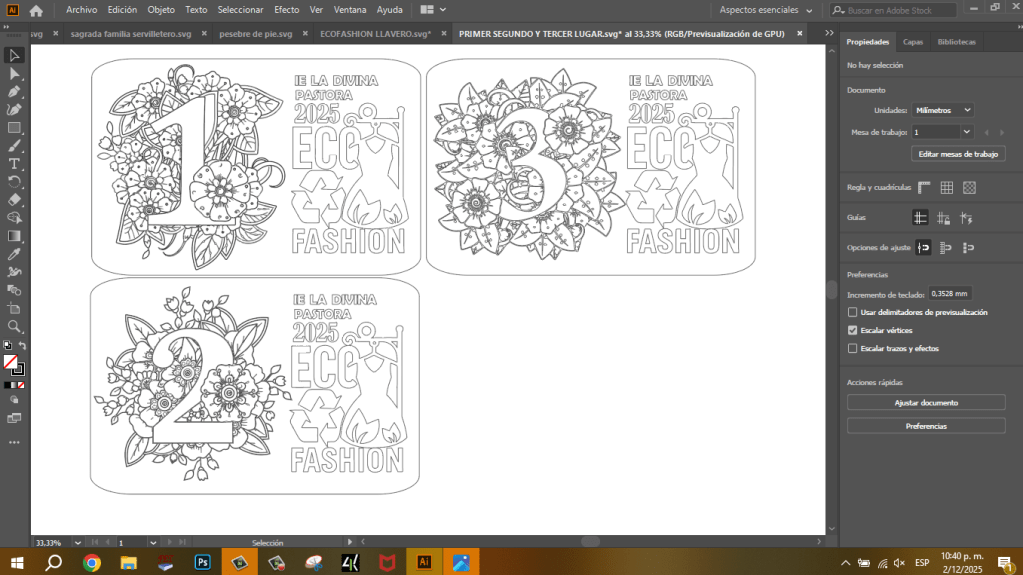Screen dimensions: 1023x575
Task: Expand the Mesa de trabajo dropdown
Action: coord(966,132)
